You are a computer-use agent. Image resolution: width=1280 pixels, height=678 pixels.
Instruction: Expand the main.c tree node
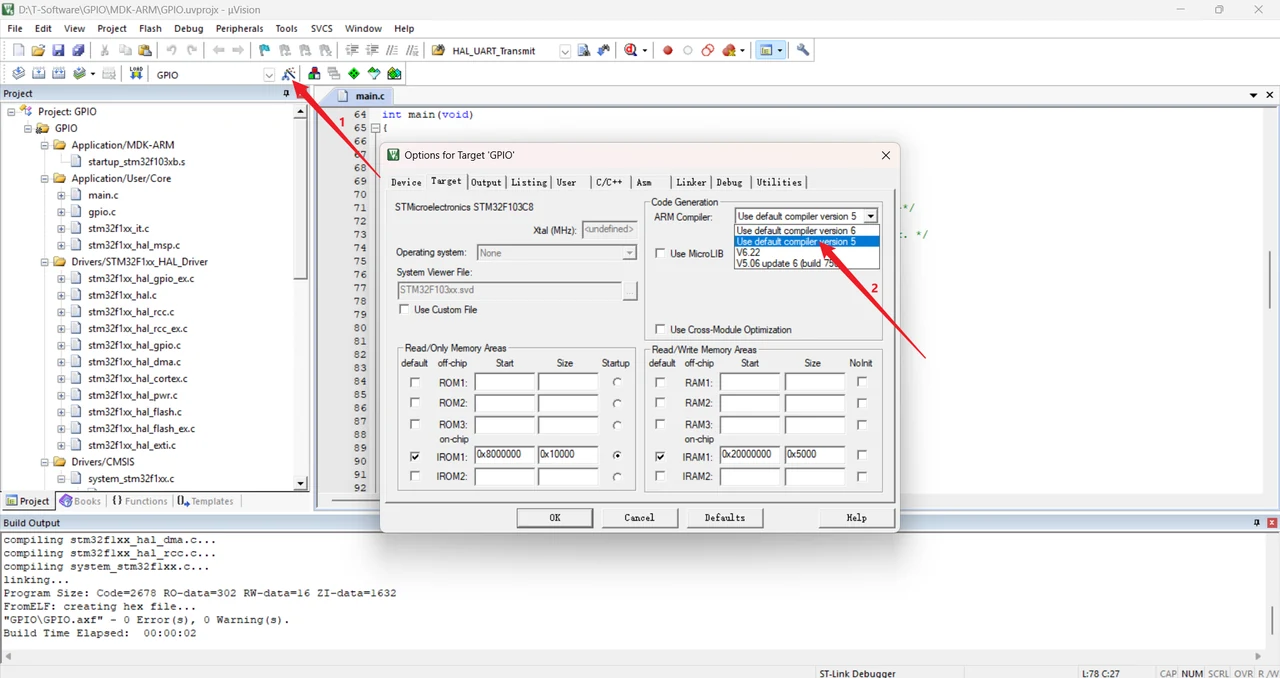point(61,195)
